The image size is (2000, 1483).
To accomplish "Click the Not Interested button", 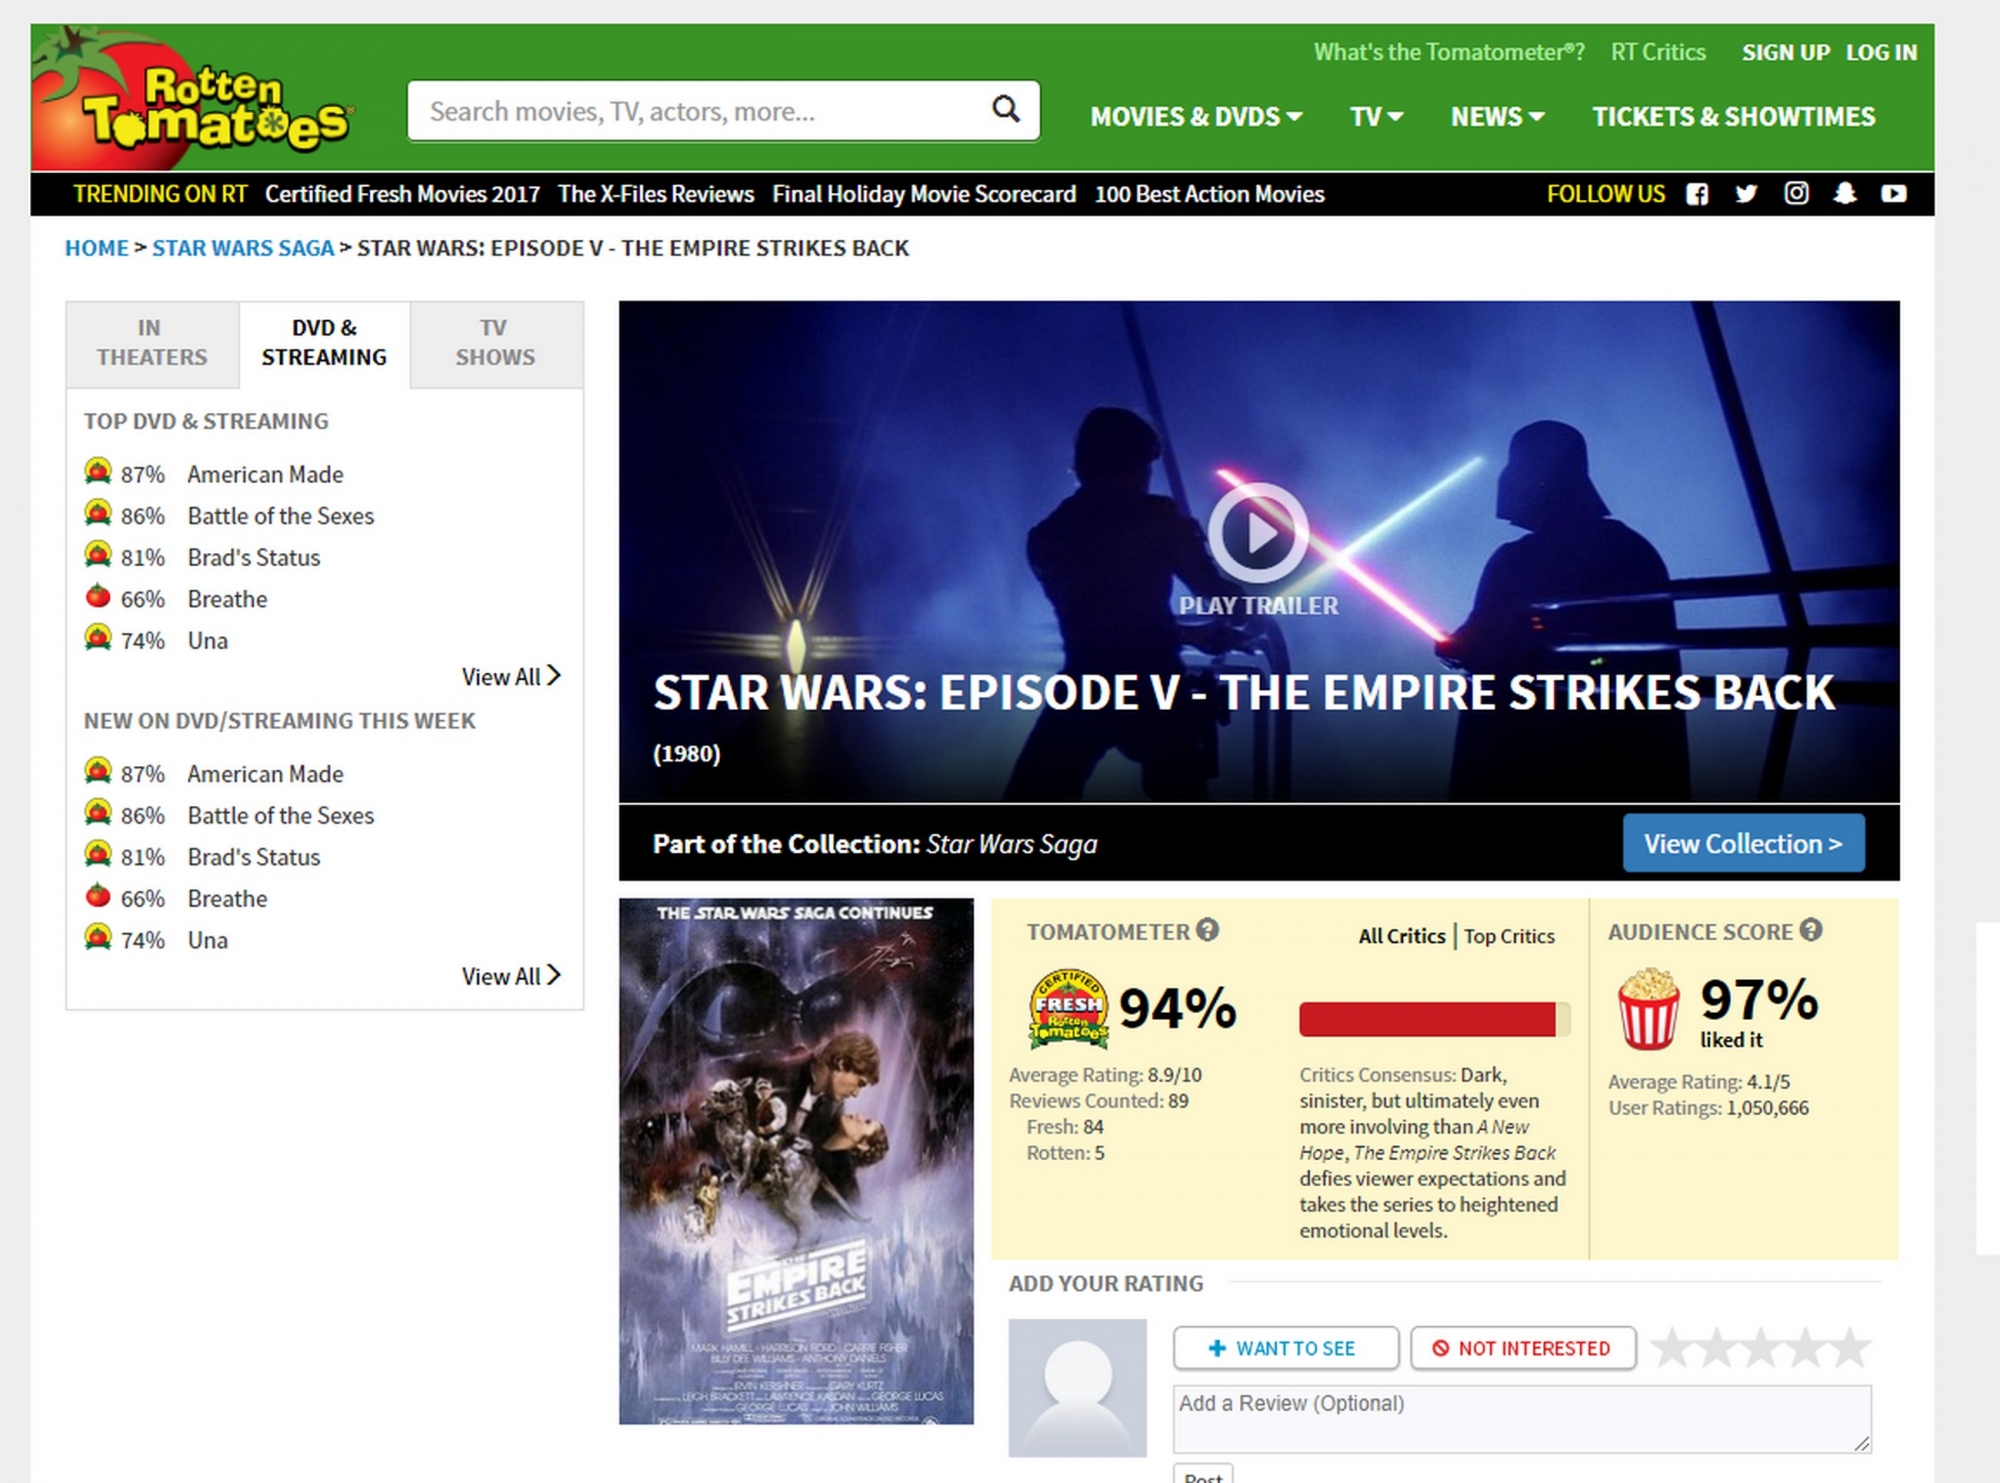I will coord(1523,1348).
